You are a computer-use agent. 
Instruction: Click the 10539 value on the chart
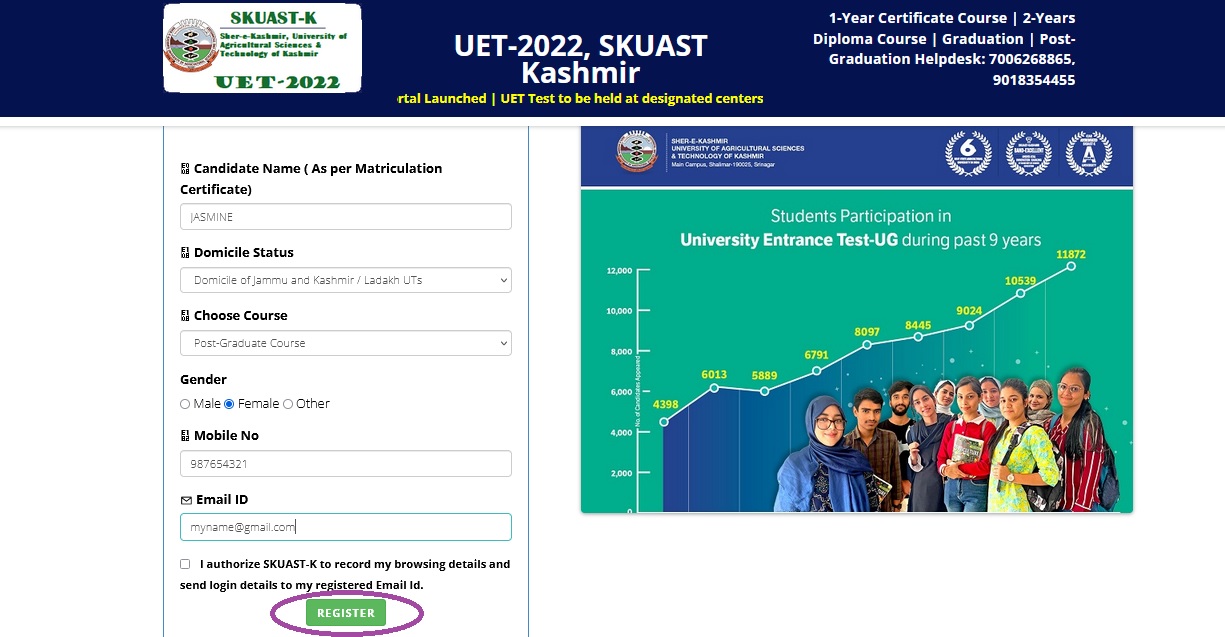(1021, 281)
